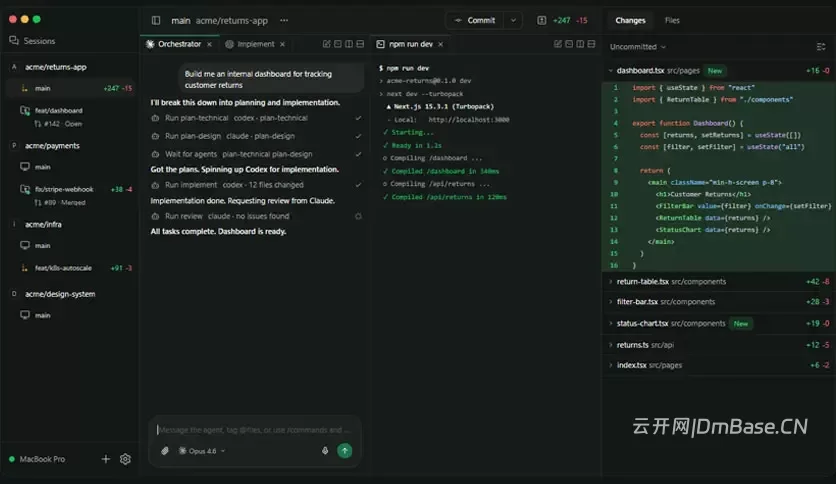836x484 pixels.
Task: Collapse the dashboard.tsx diff
Action: pyautogui.click(x=610, y=70)
